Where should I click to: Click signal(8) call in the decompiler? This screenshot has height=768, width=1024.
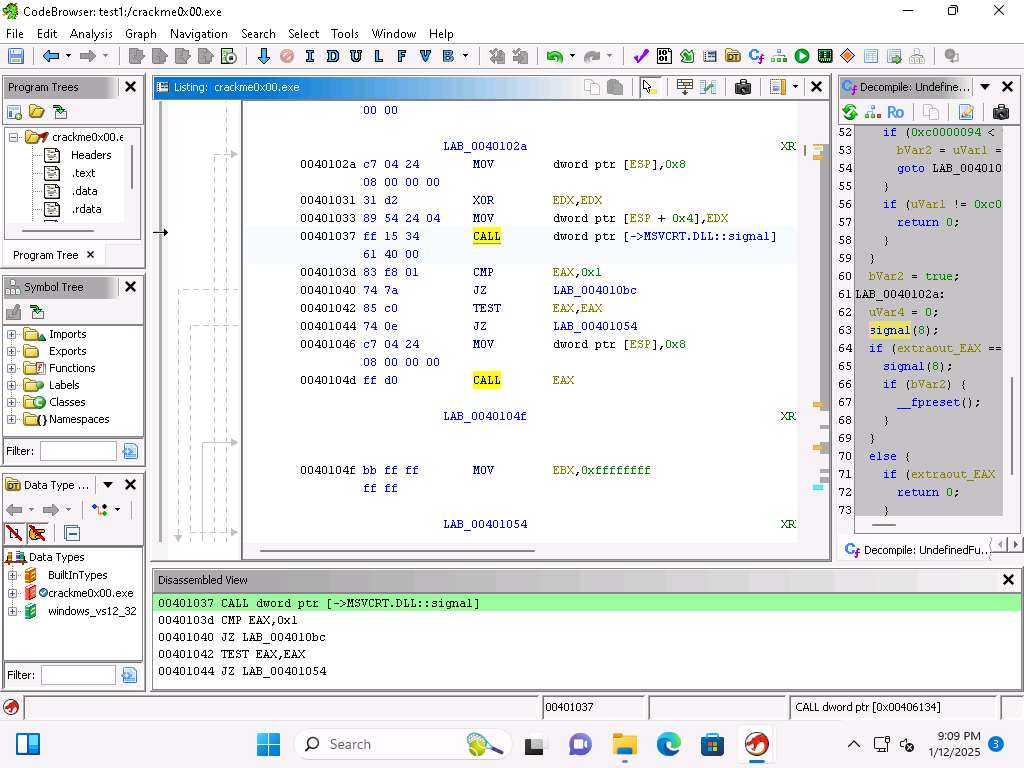(x=890, y=330)
